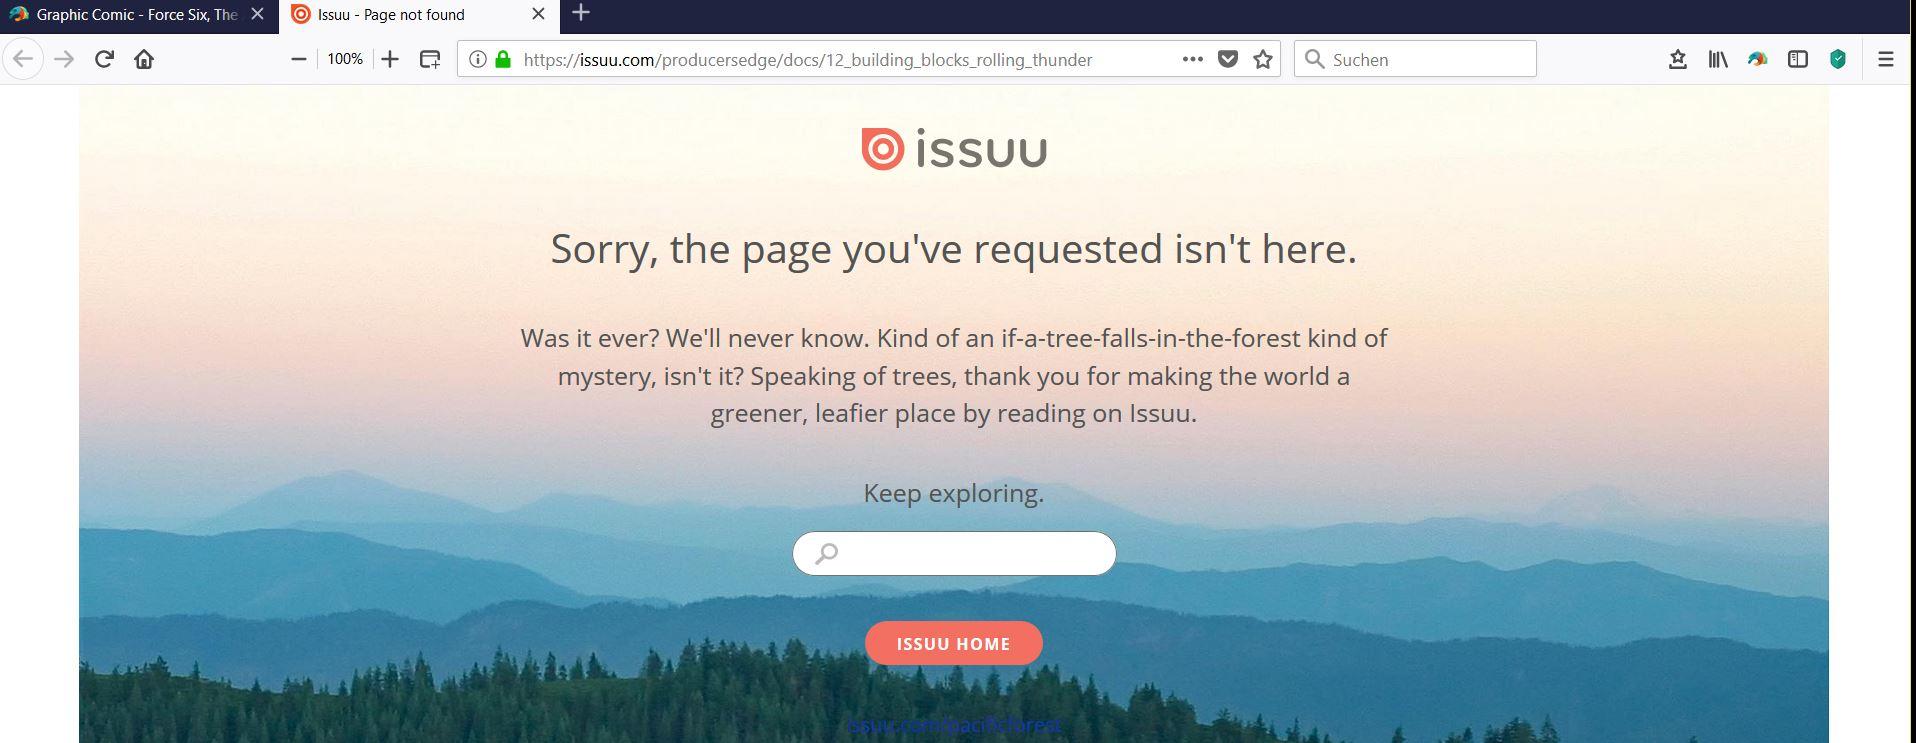Click the ISSUU HOME button
Viewport: 1916px width, 743px height.
[x=953, y=644]
